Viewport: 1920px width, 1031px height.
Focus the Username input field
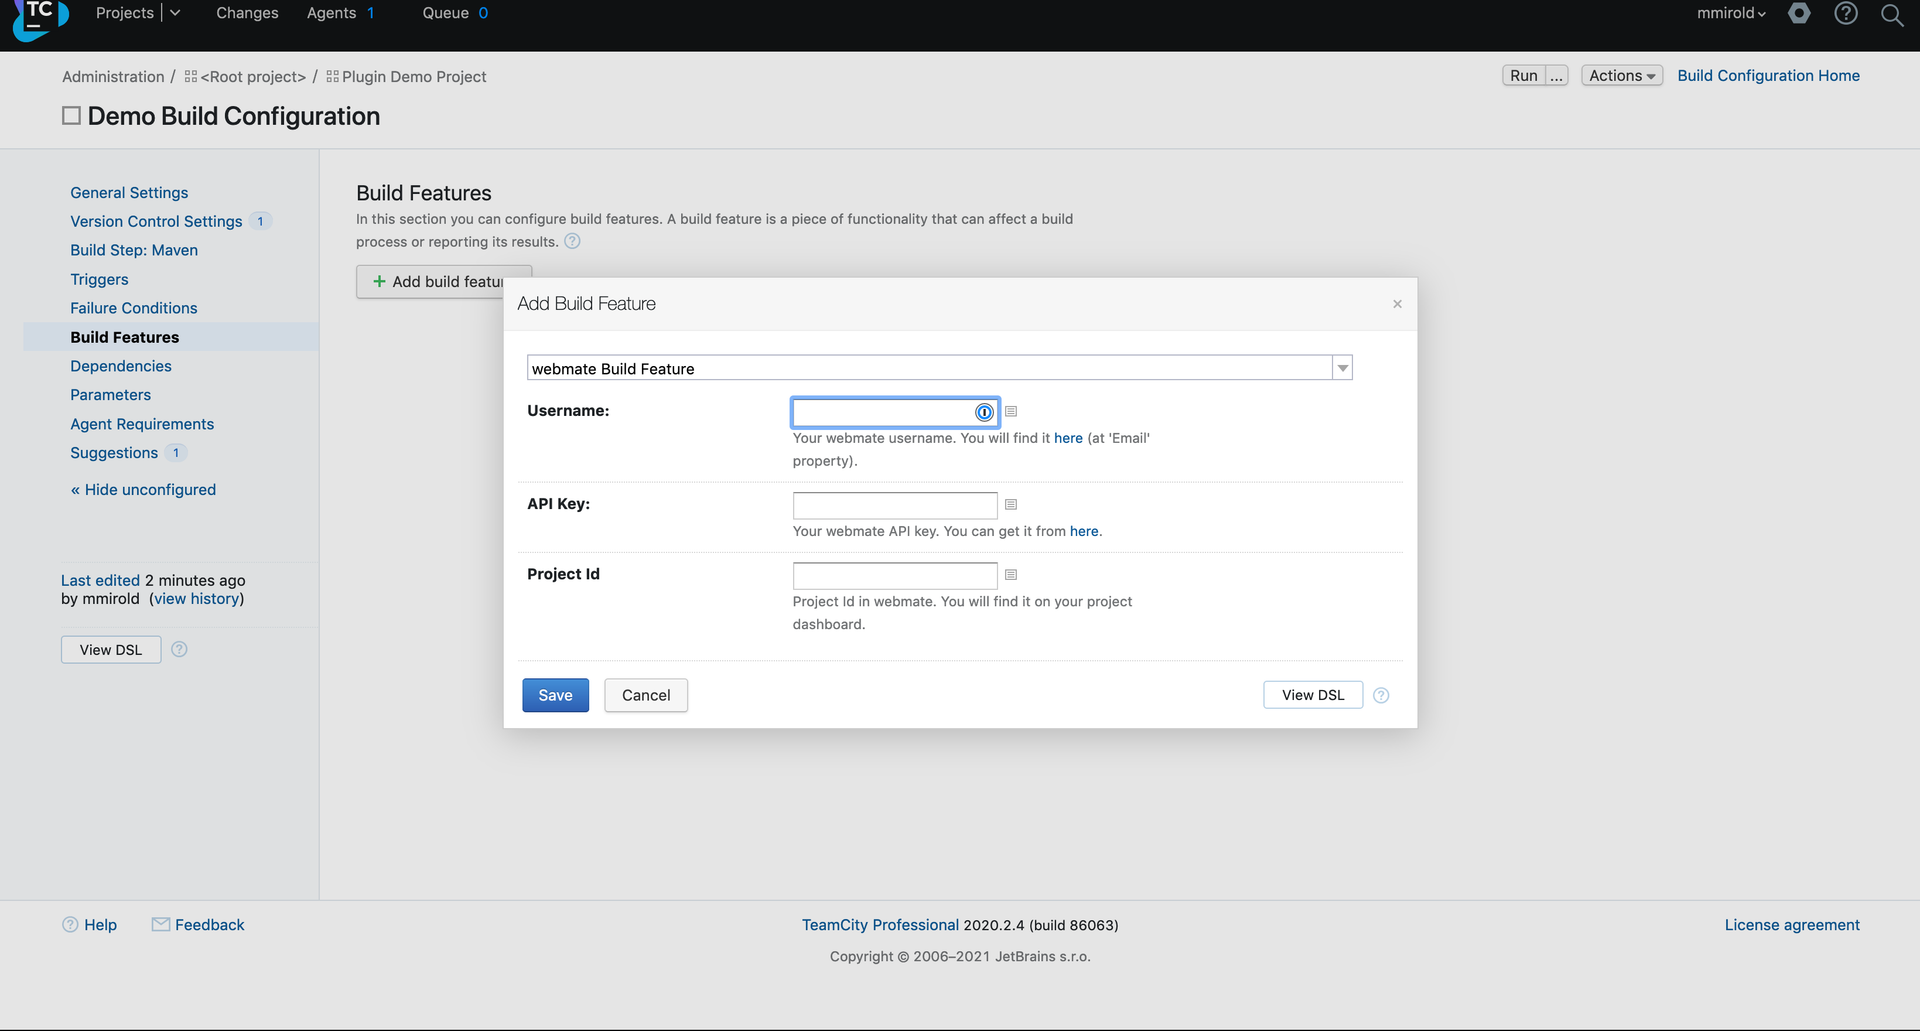[895, 412]
